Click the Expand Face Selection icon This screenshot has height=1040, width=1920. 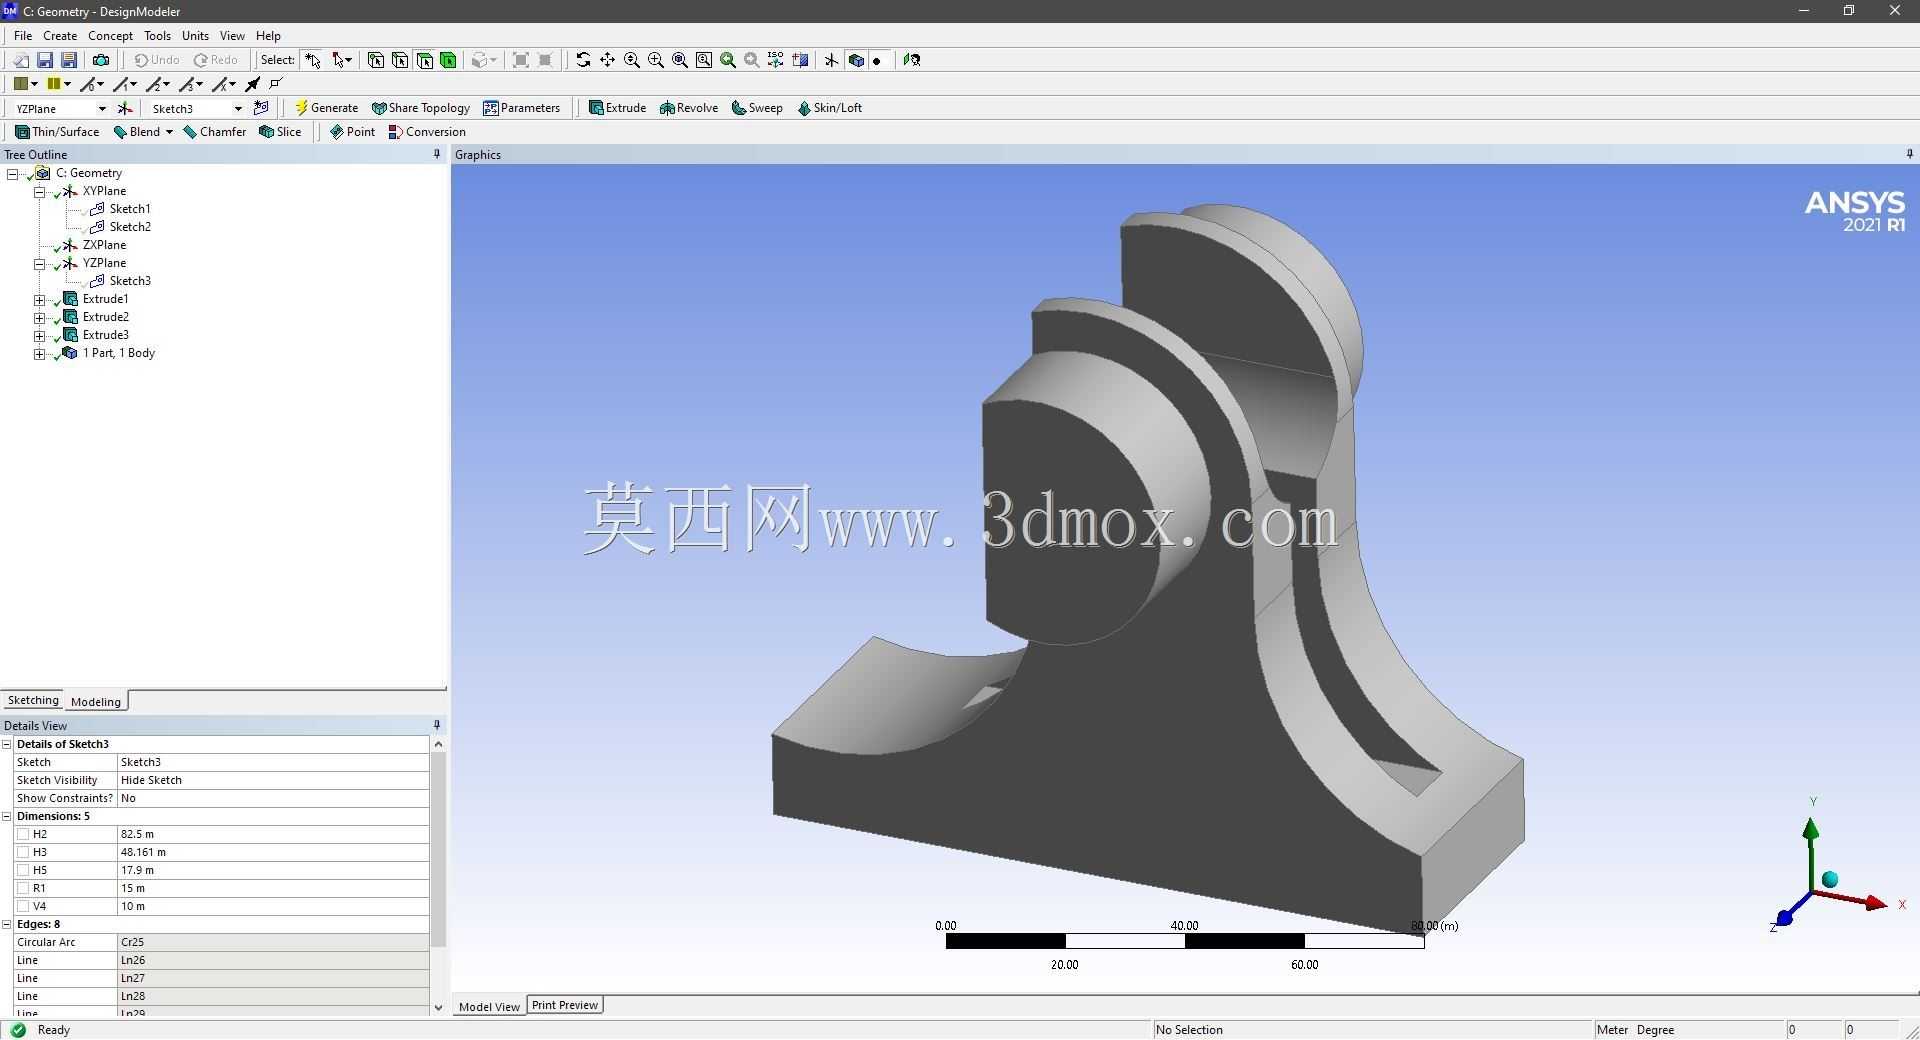point(521,60)
